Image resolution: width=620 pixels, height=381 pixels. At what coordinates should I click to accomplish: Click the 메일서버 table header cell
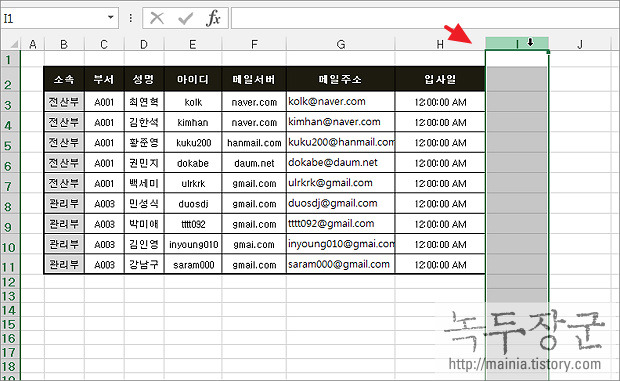pyautogui.click(x=254, y=79)
